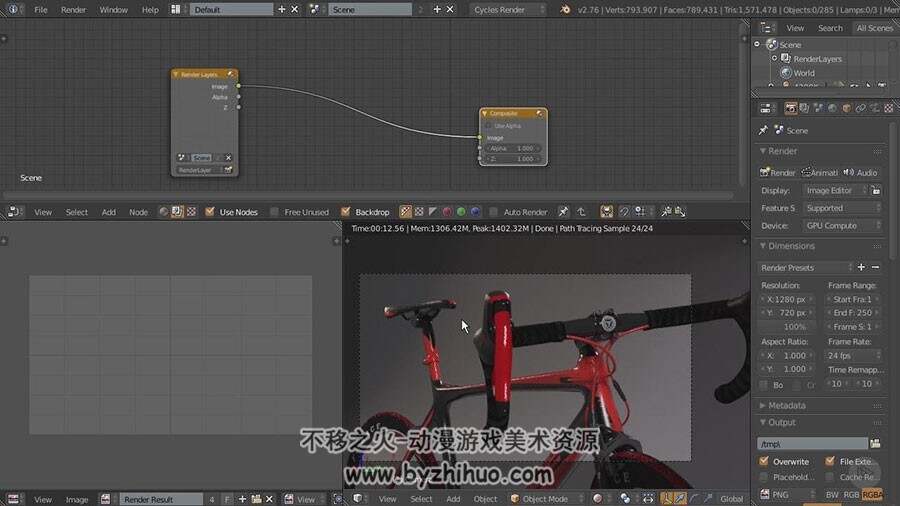
Task: Open the Render menu in top bar
Action: pyautogui.click(x=73, y=10)
